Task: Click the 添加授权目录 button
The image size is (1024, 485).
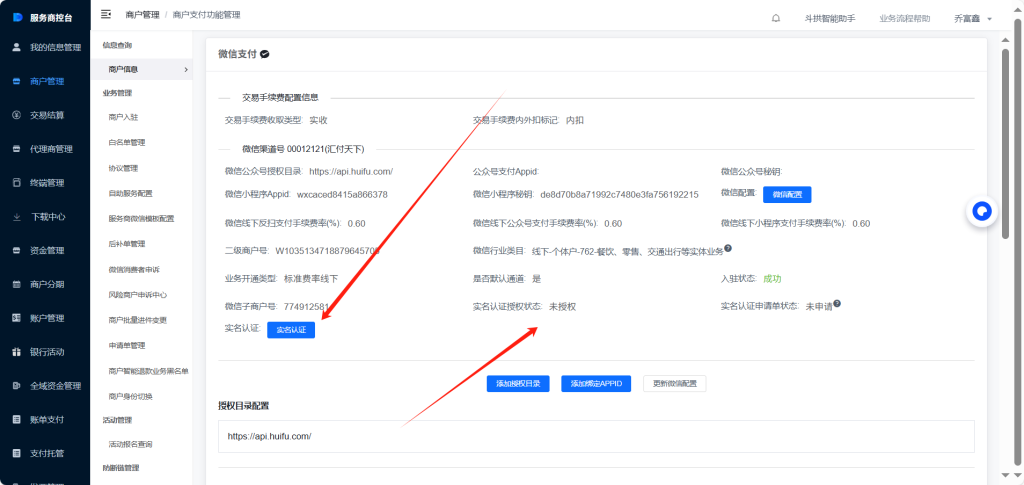Action: [x=518, y=384]
